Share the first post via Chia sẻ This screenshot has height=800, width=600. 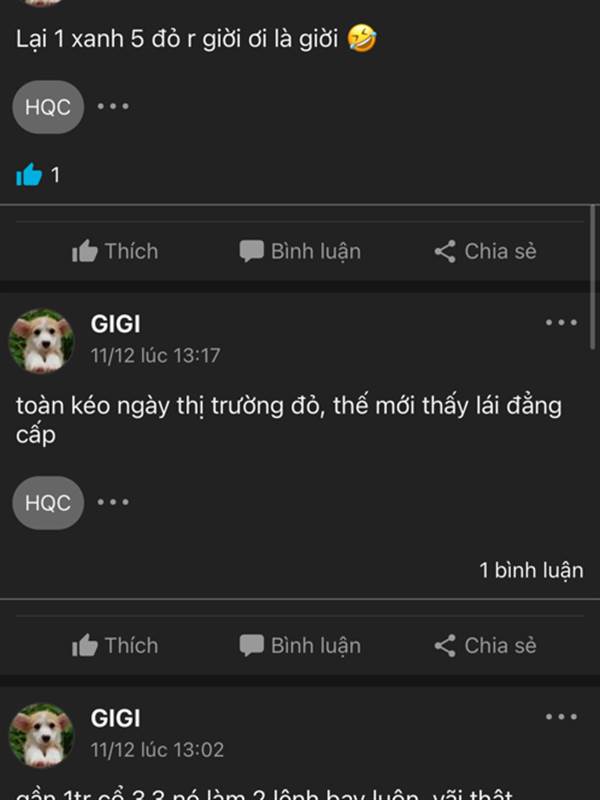pyautogui.click(x=485, y=251)
